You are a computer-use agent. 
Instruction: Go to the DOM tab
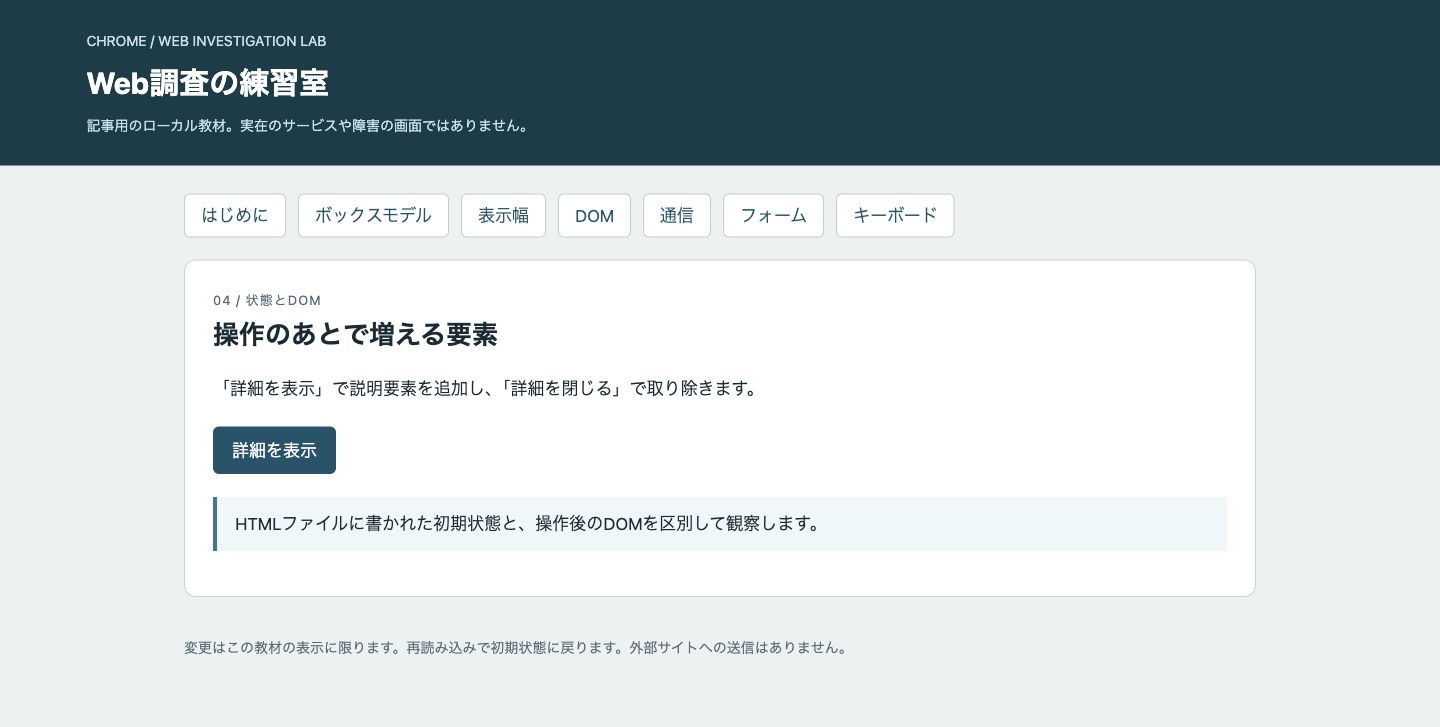594,215
